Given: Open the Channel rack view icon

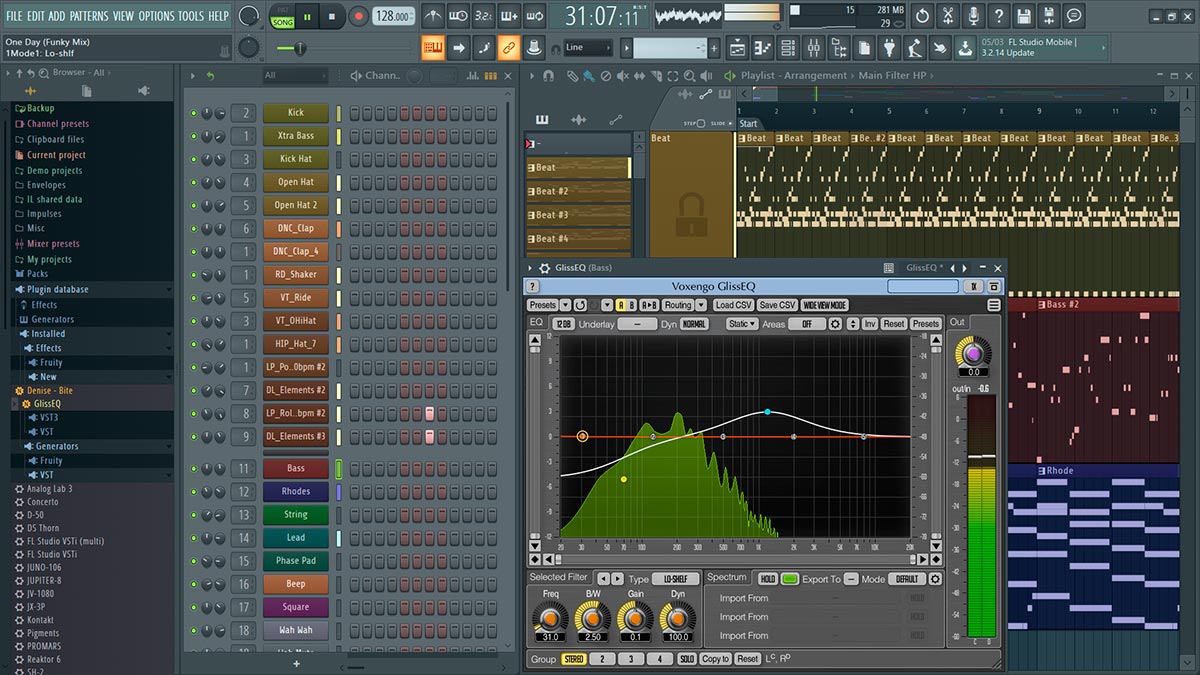Looking at the screenshot, I should tap(788, 47).
